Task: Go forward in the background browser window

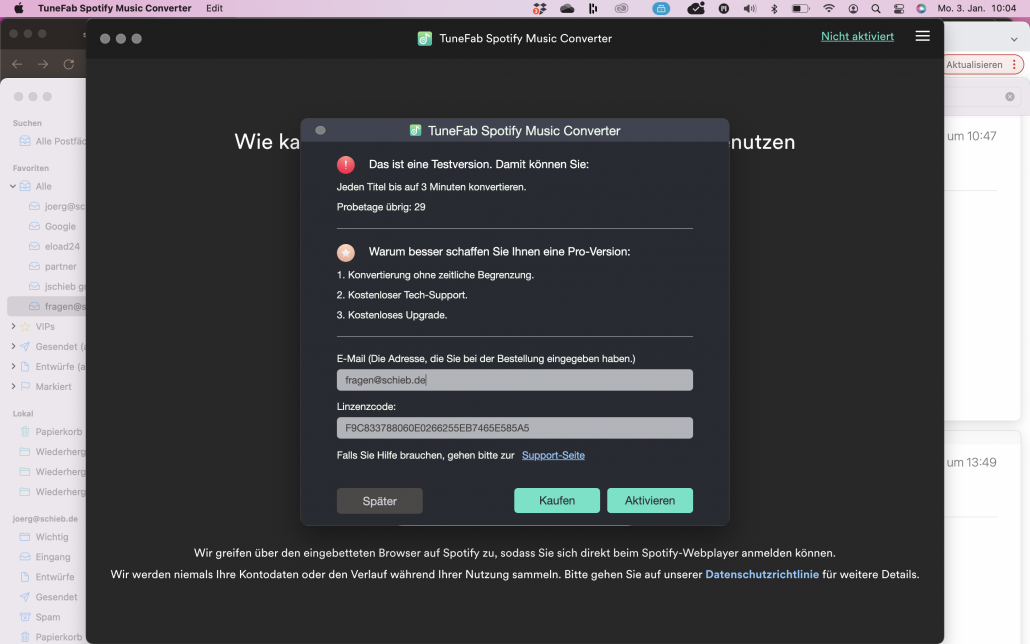Action: (x=43, y=64)
